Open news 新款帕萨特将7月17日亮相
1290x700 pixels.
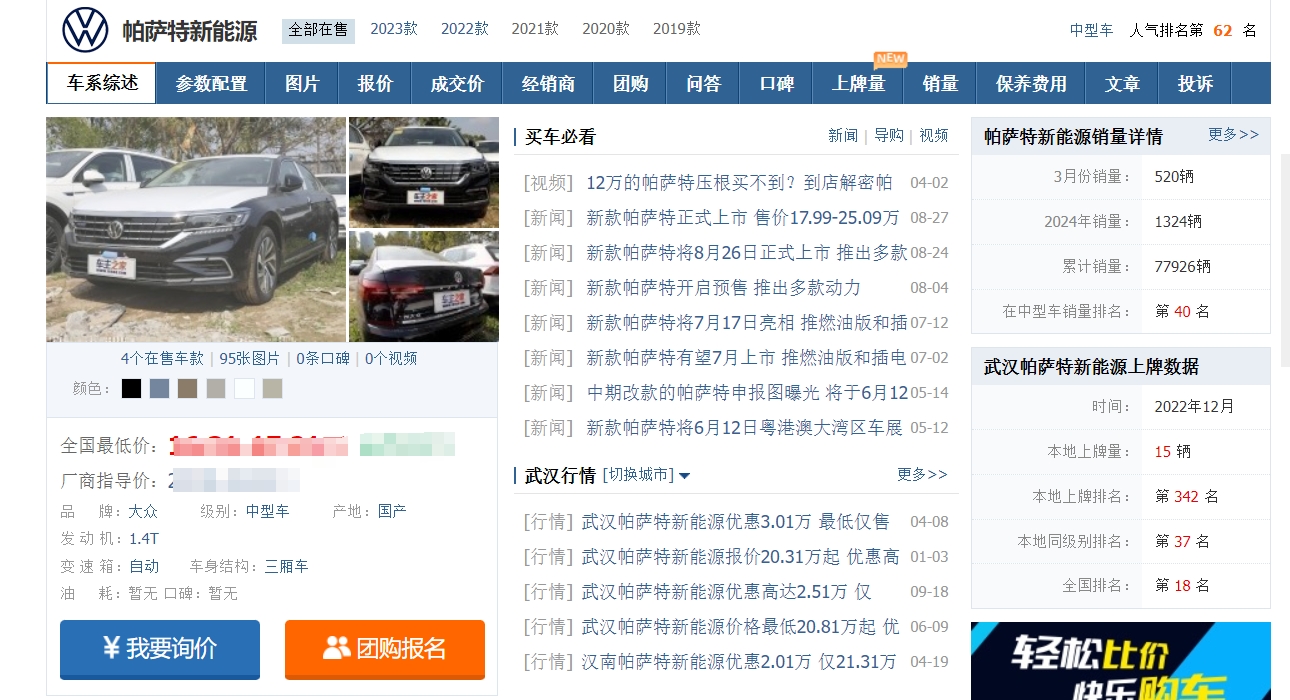coord(747,322)
